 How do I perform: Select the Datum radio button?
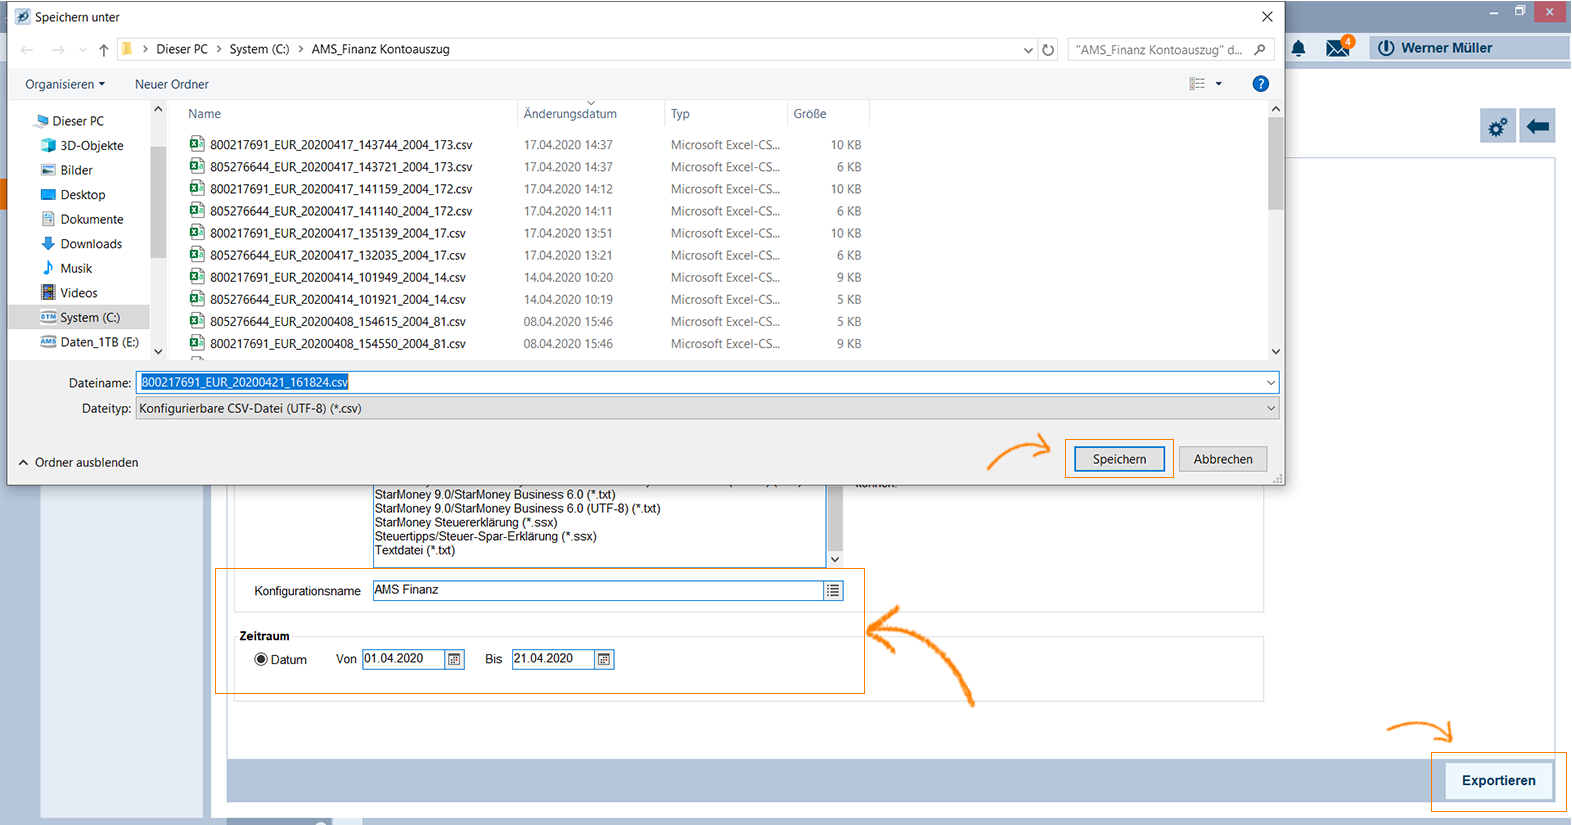(261, 660)
